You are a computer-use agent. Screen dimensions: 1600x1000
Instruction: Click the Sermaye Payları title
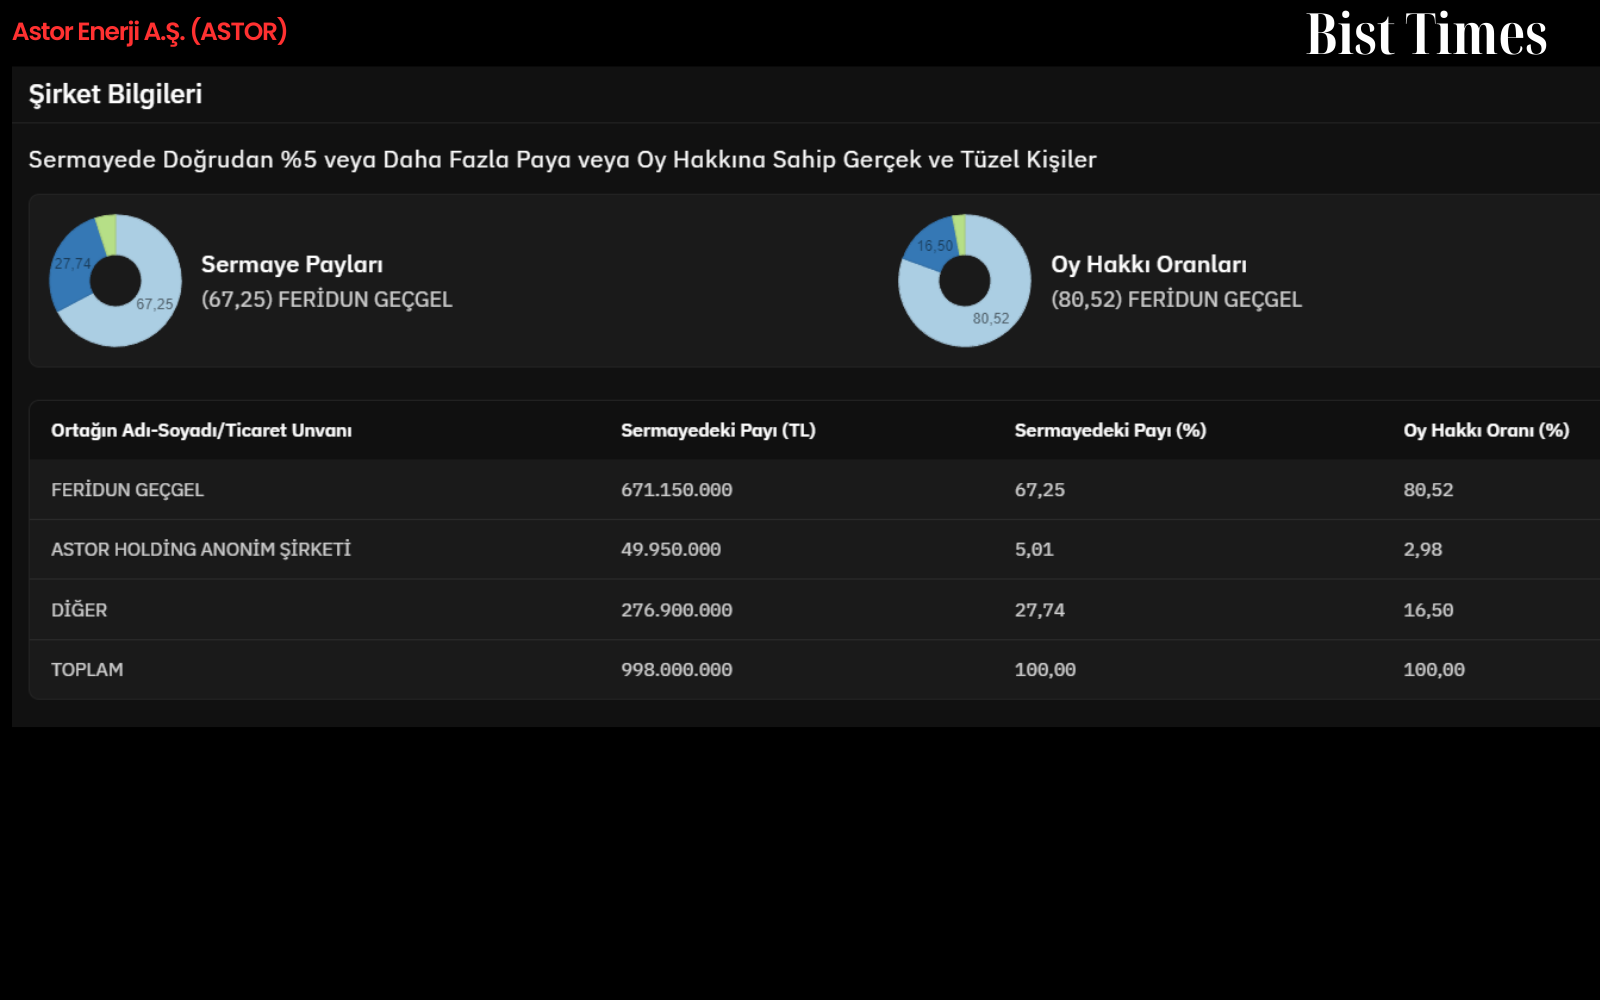pyautogui.click(x=292, y=265)
